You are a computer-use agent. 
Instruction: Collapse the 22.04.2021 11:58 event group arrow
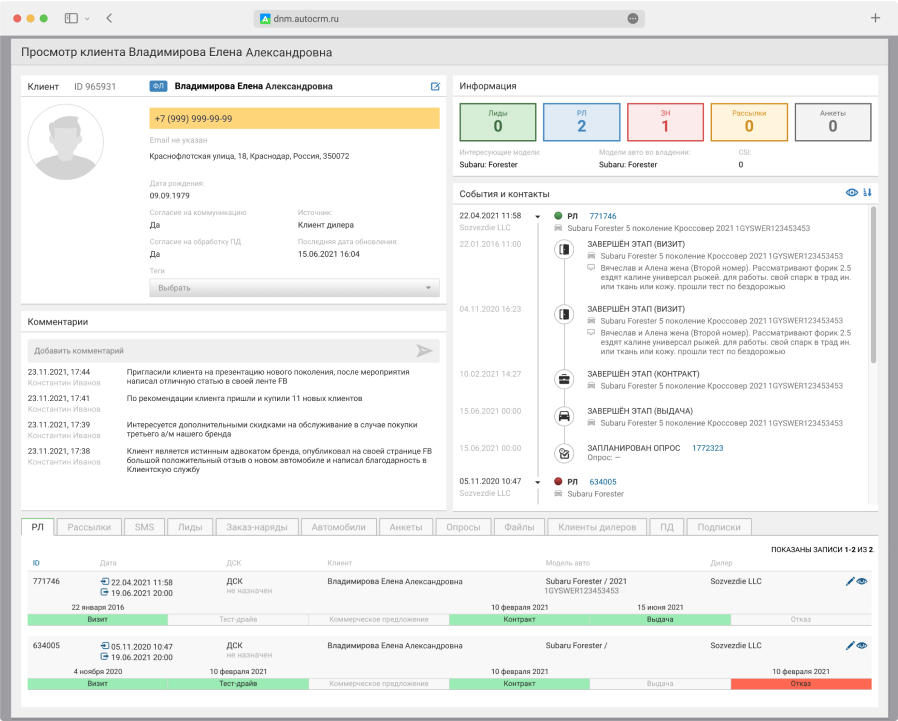(537, 216)
